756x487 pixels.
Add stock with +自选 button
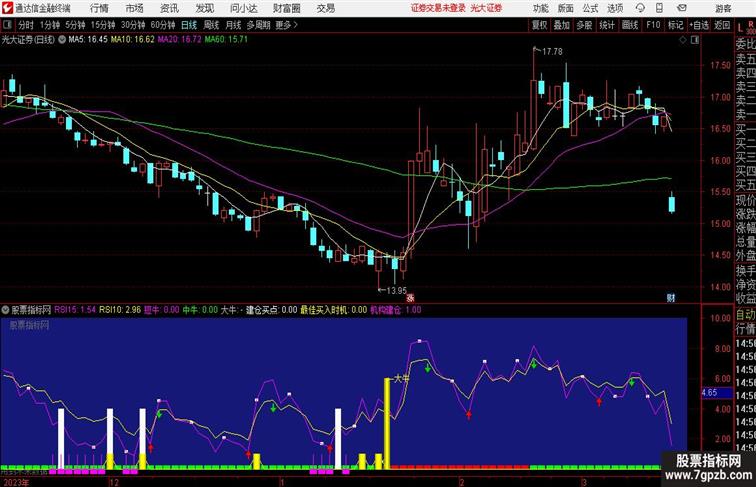[x=699, y=25]
